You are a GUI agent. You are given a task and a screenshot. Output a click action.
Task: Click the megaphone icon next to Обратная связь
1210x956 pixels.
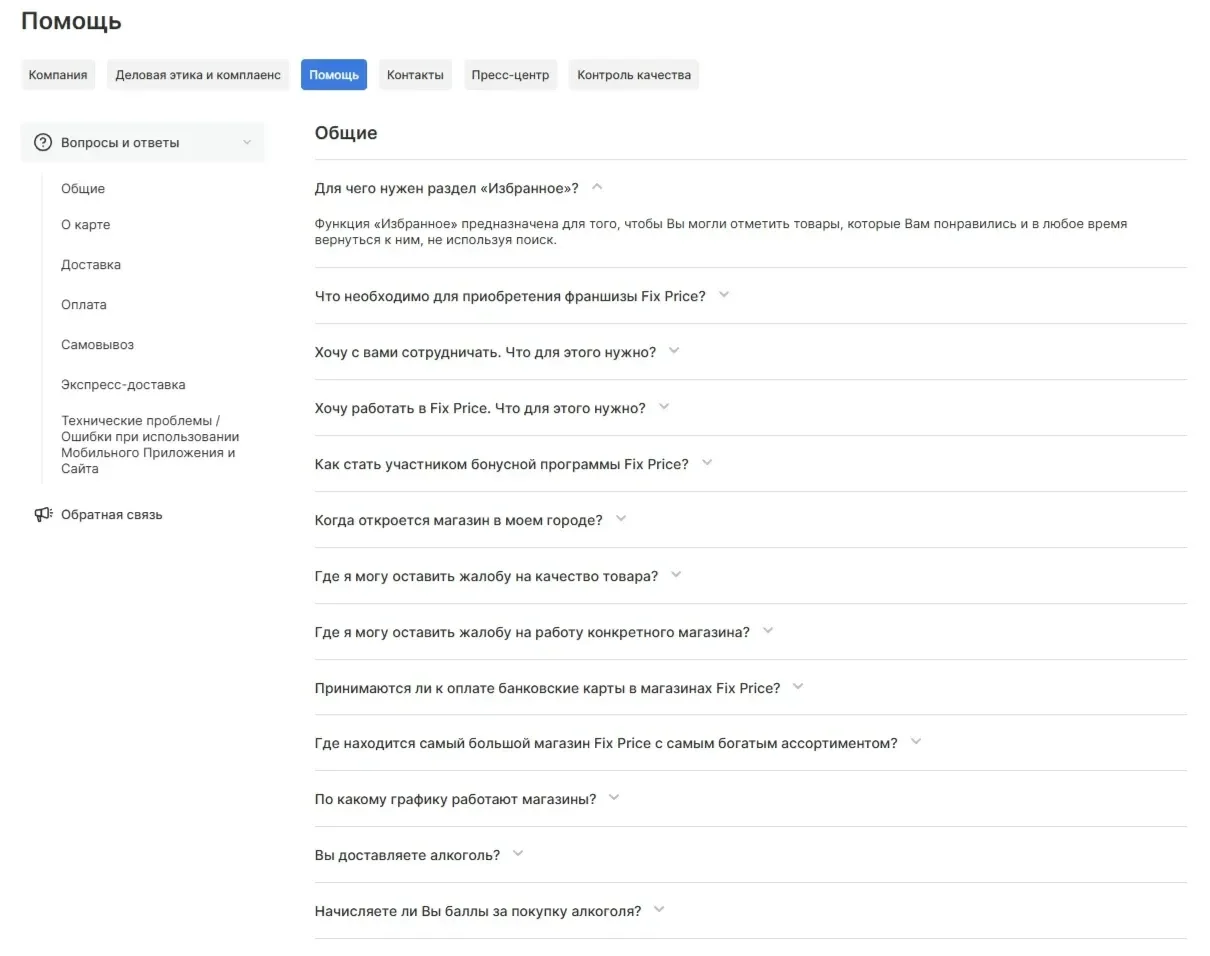(43, 514)
